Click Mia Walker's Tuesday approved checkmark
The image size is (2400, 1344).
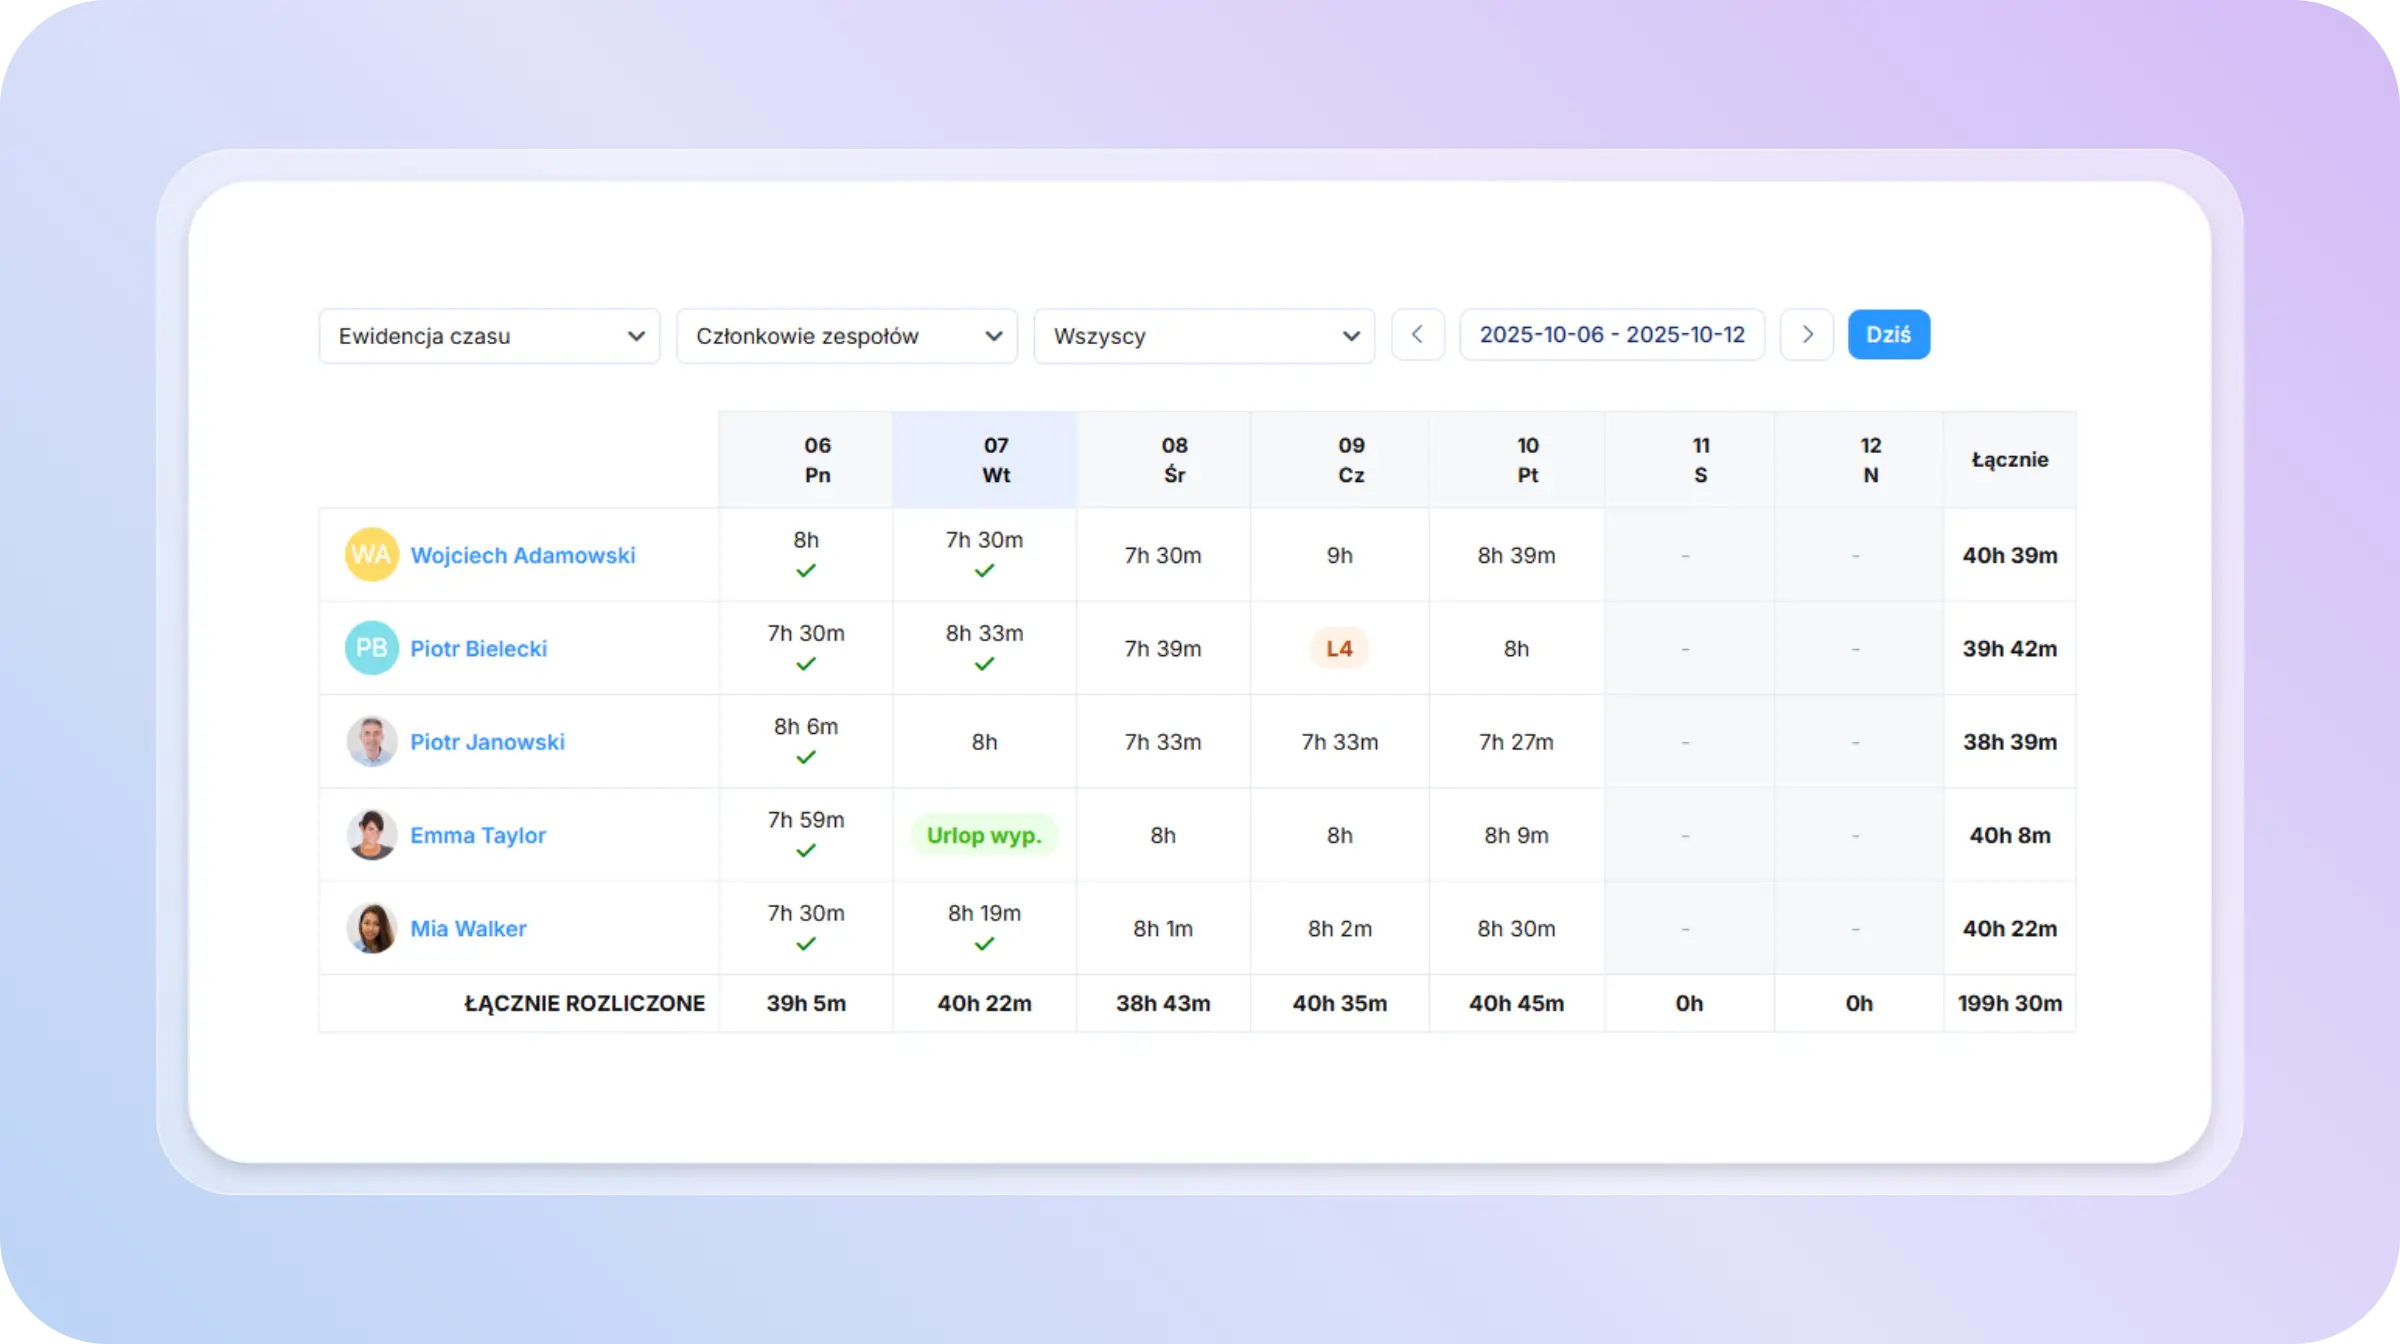pyautogui.click(x=984, y=944)
